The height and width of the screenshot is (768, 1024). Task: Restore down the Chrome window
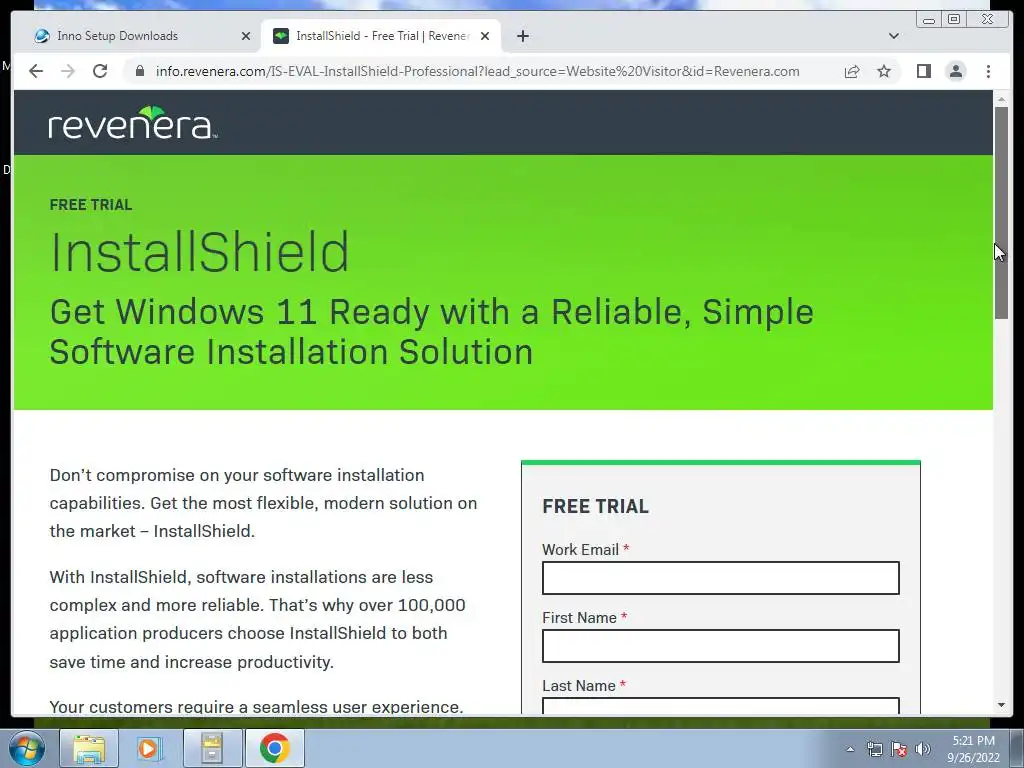953,20
